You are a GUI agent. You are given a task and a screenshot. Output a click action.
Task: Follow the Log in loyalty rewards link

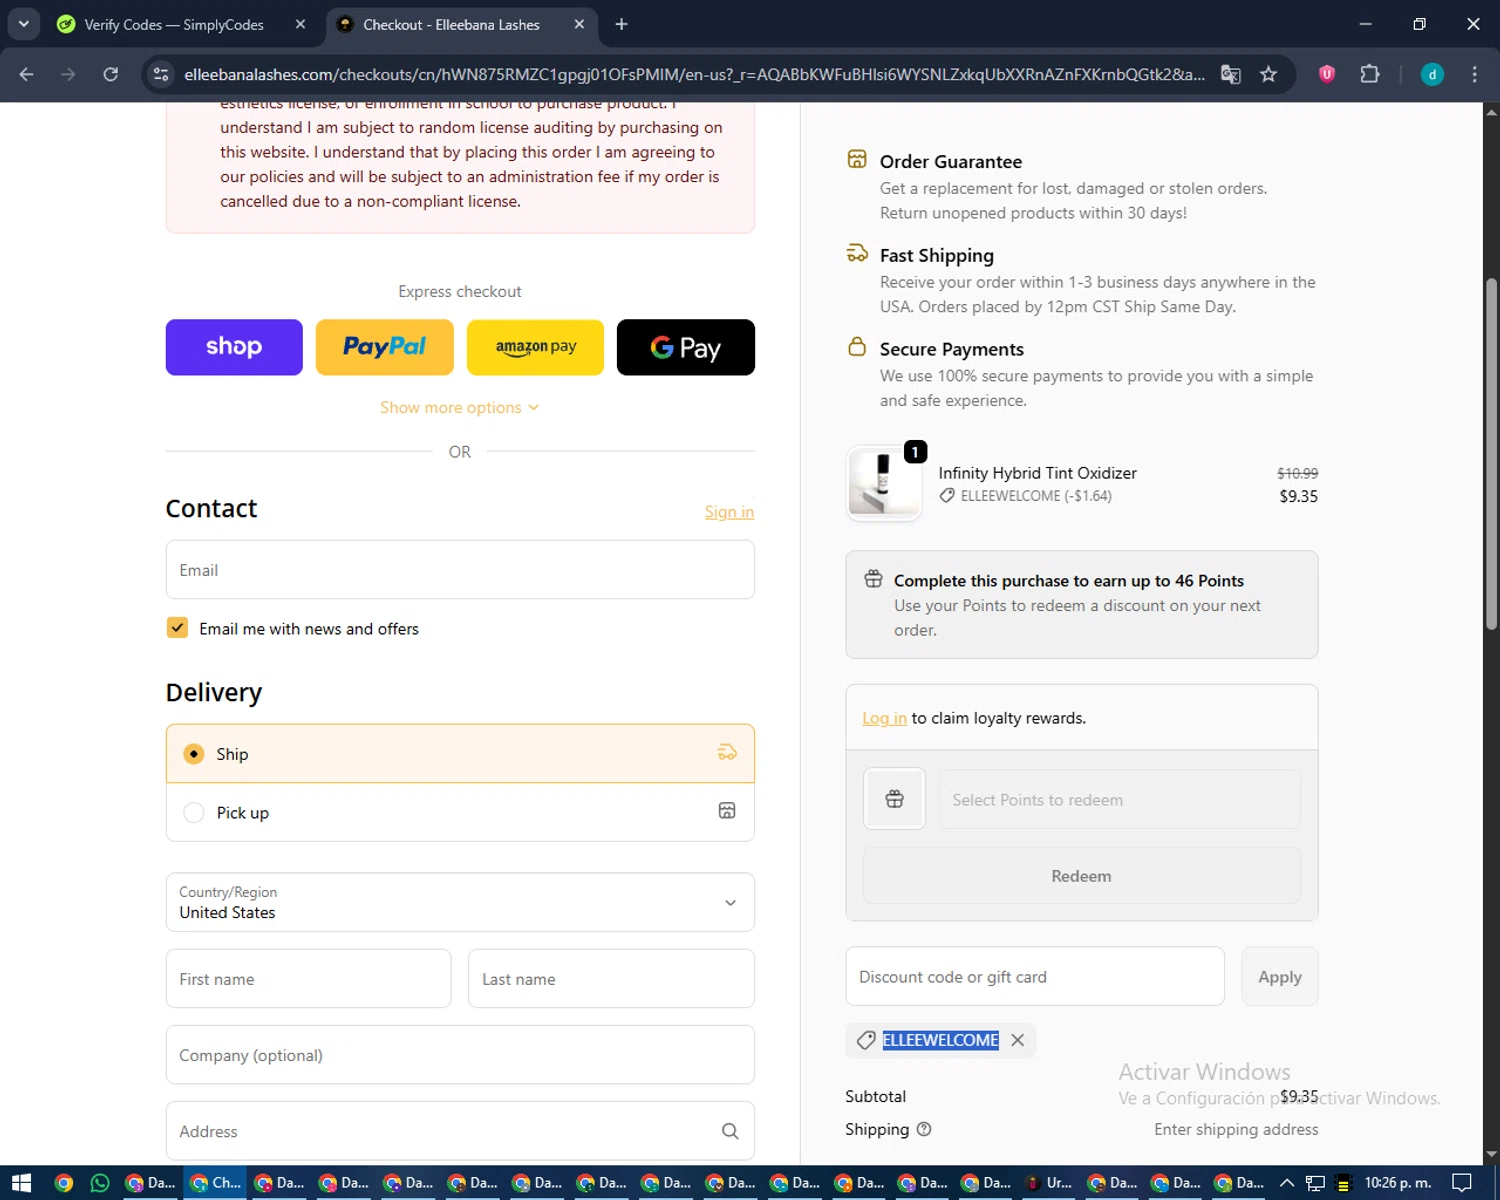click(x=884, y=718)
